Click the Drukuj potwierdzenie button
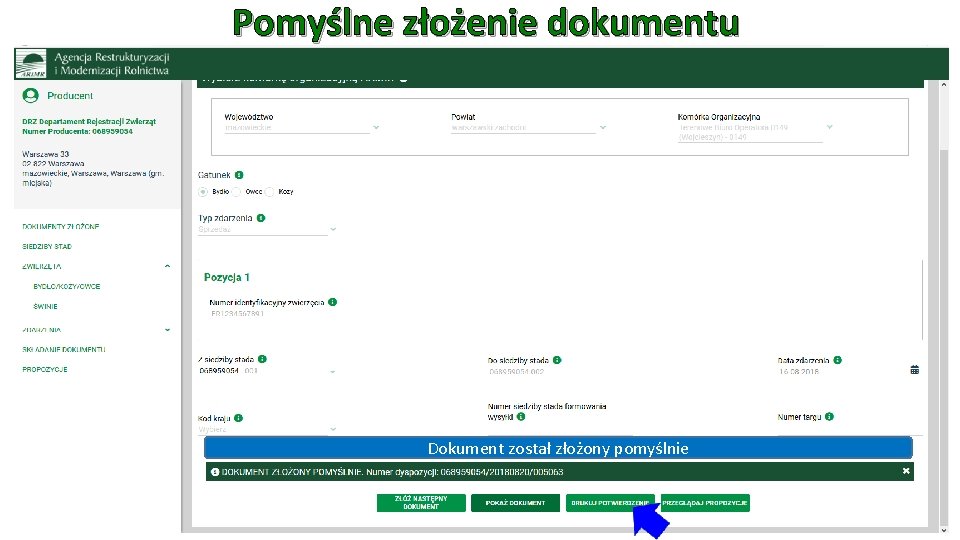The height and width of the screenshot is (540, 960). coord(610,503)
